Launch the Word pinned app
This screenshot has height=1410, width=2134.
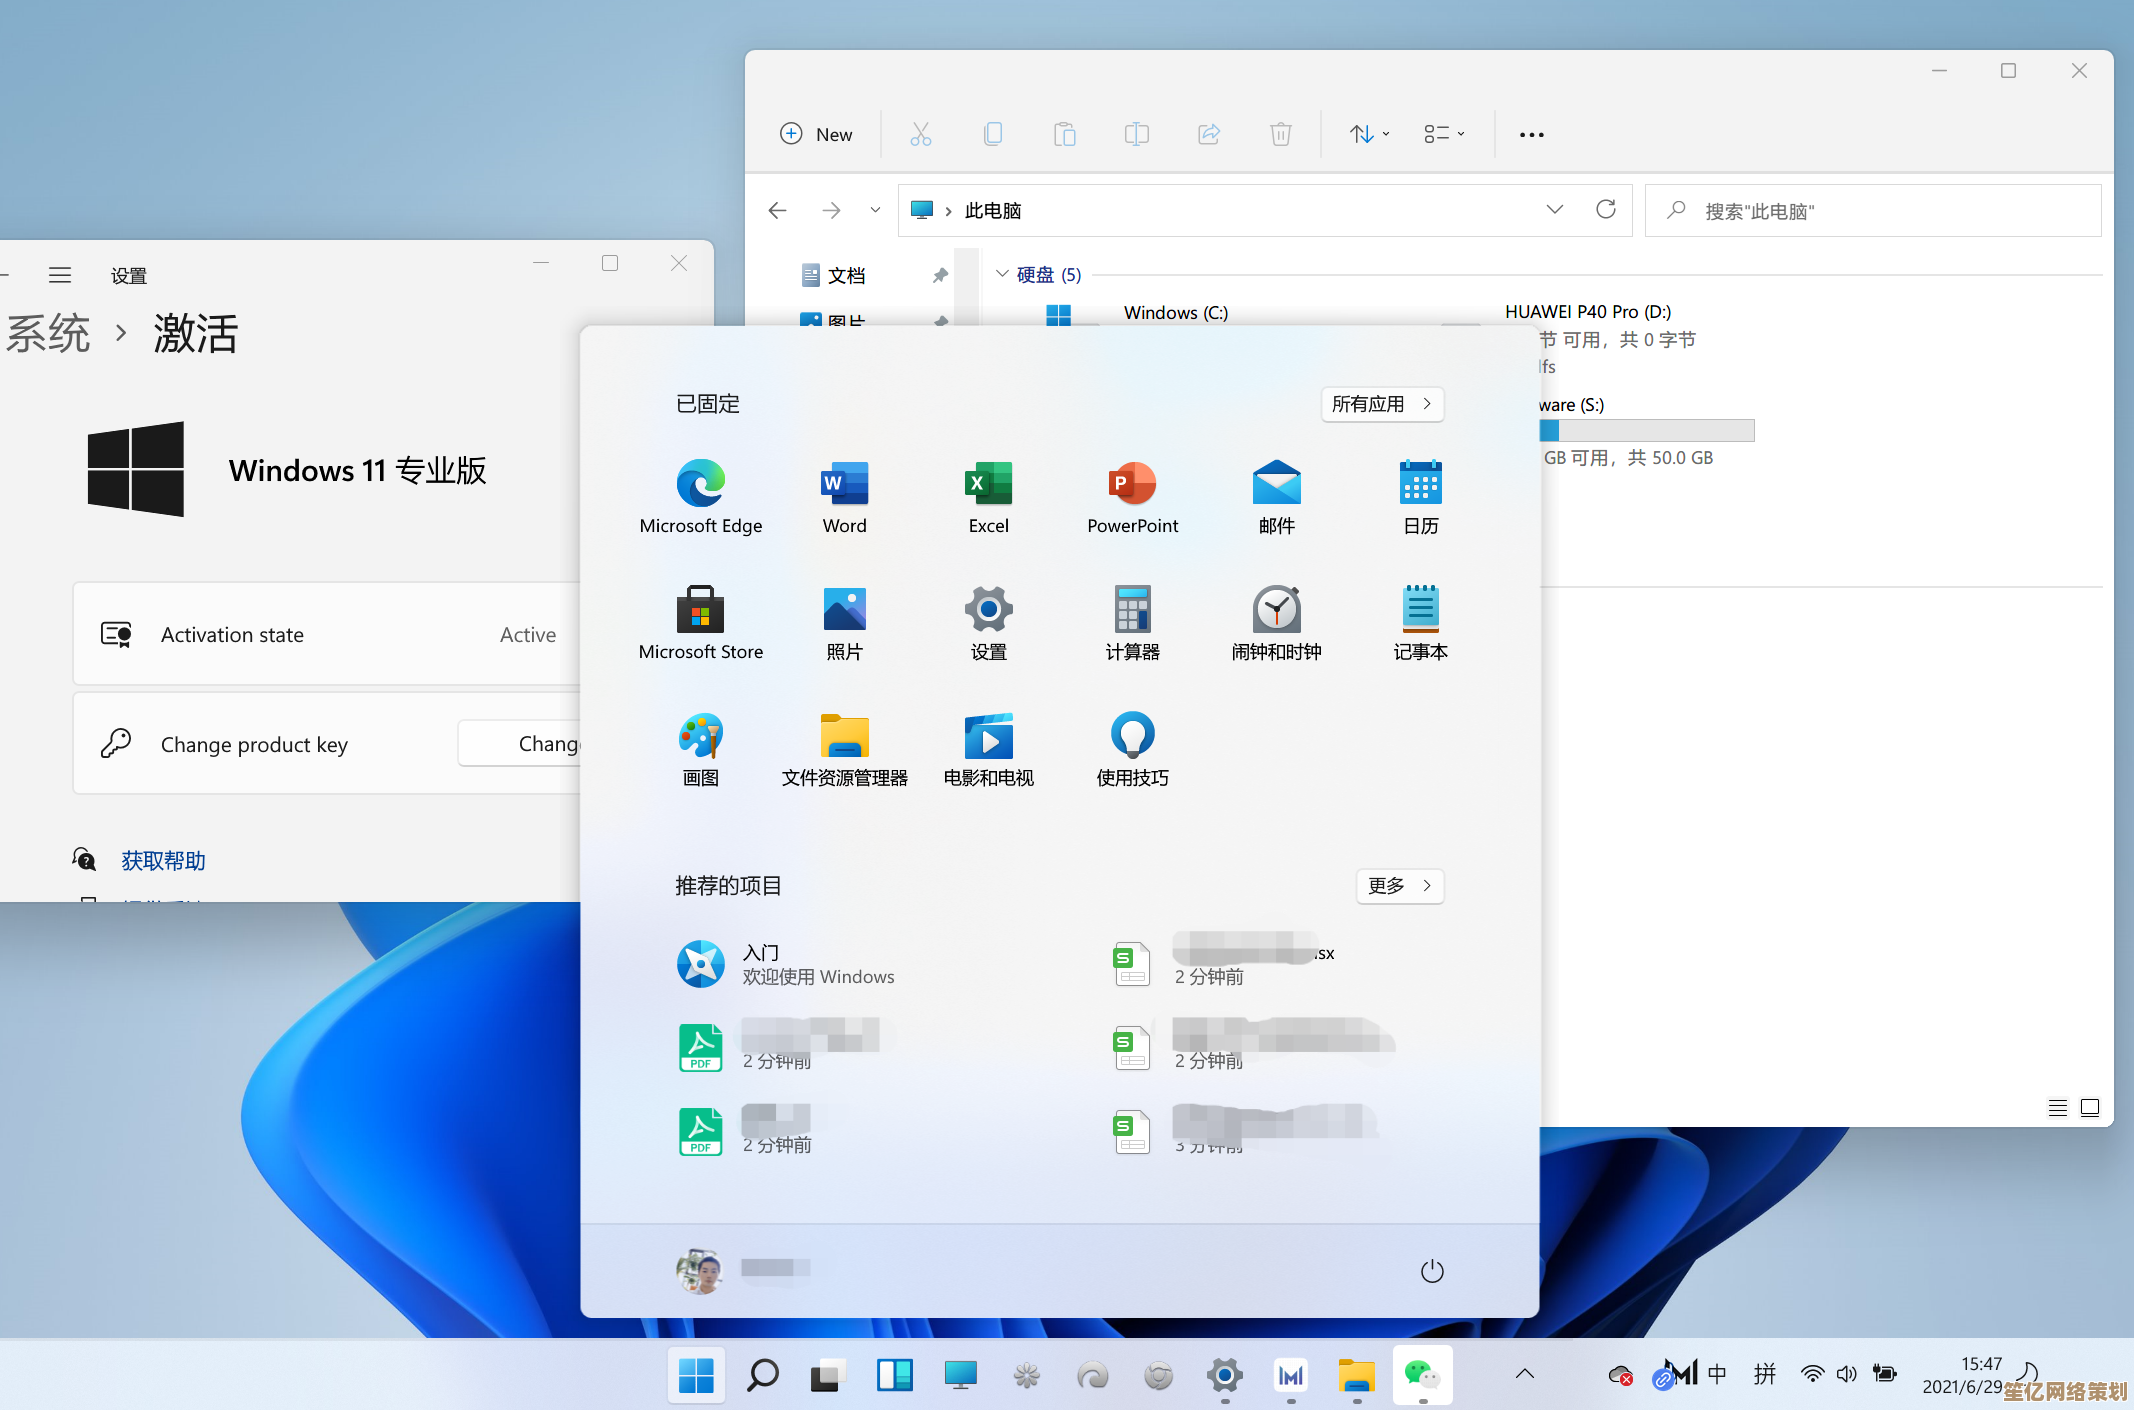click(844, 496)
